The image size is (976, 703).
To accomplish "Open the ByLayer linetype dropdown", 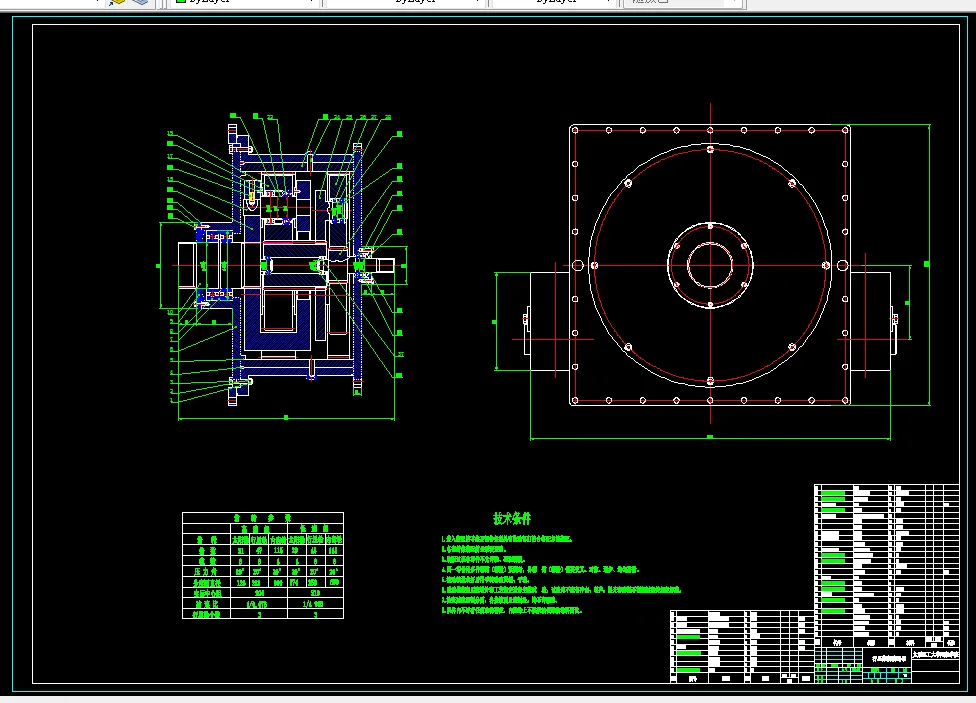I will 405,2.
